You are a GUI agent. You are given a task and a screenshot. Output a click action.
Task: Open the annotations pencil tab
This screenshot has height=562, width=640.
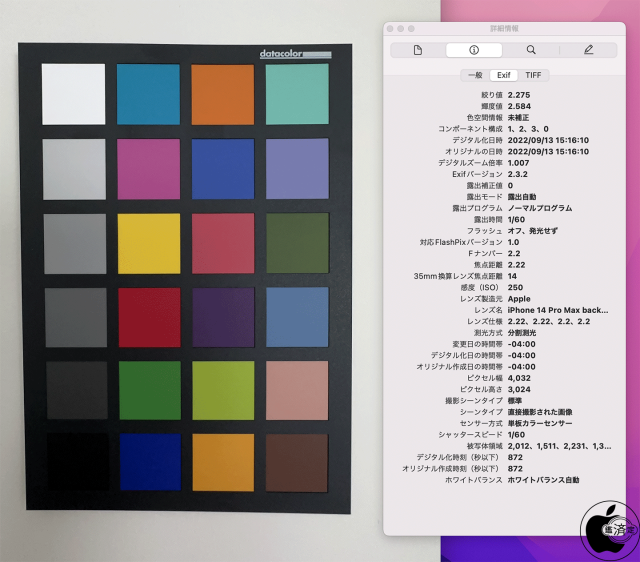(x=588, y=49)
